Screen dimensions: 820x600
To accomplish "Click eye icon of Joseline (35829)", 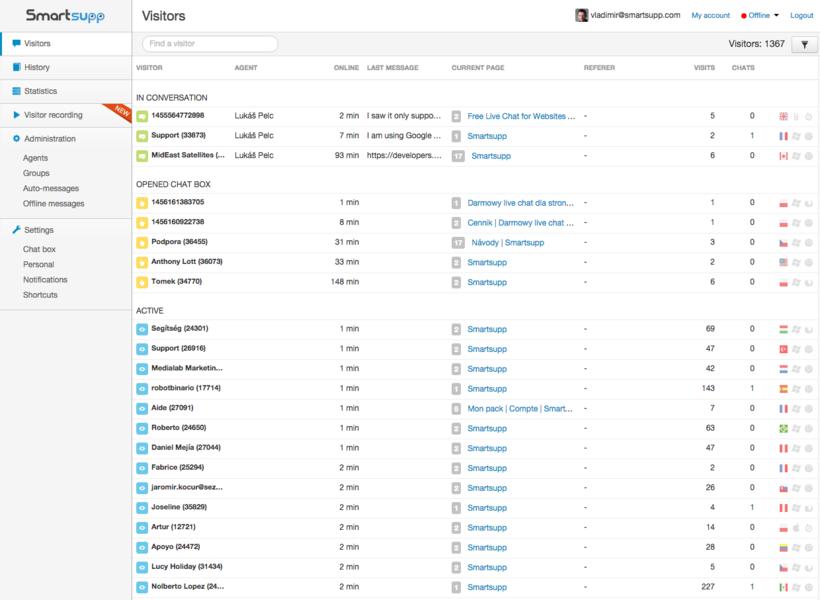I will coord(142,508).
